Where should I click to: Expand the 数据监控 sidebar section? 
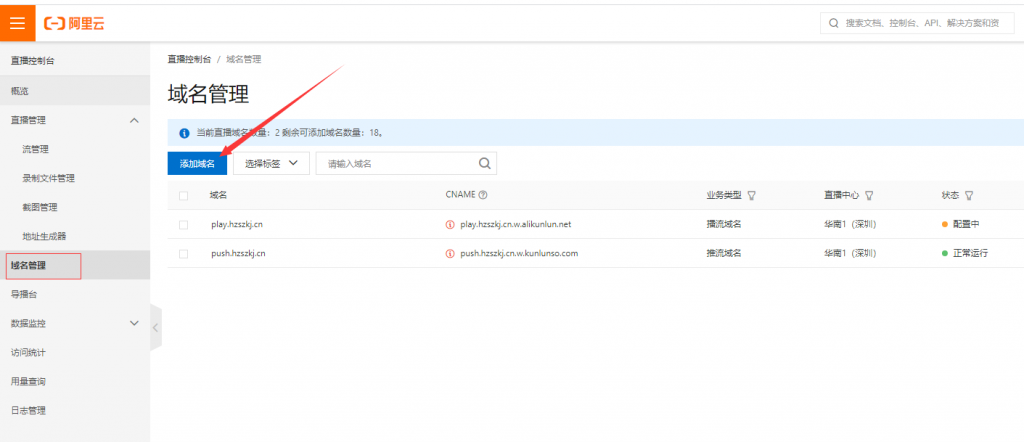point(135,323)
